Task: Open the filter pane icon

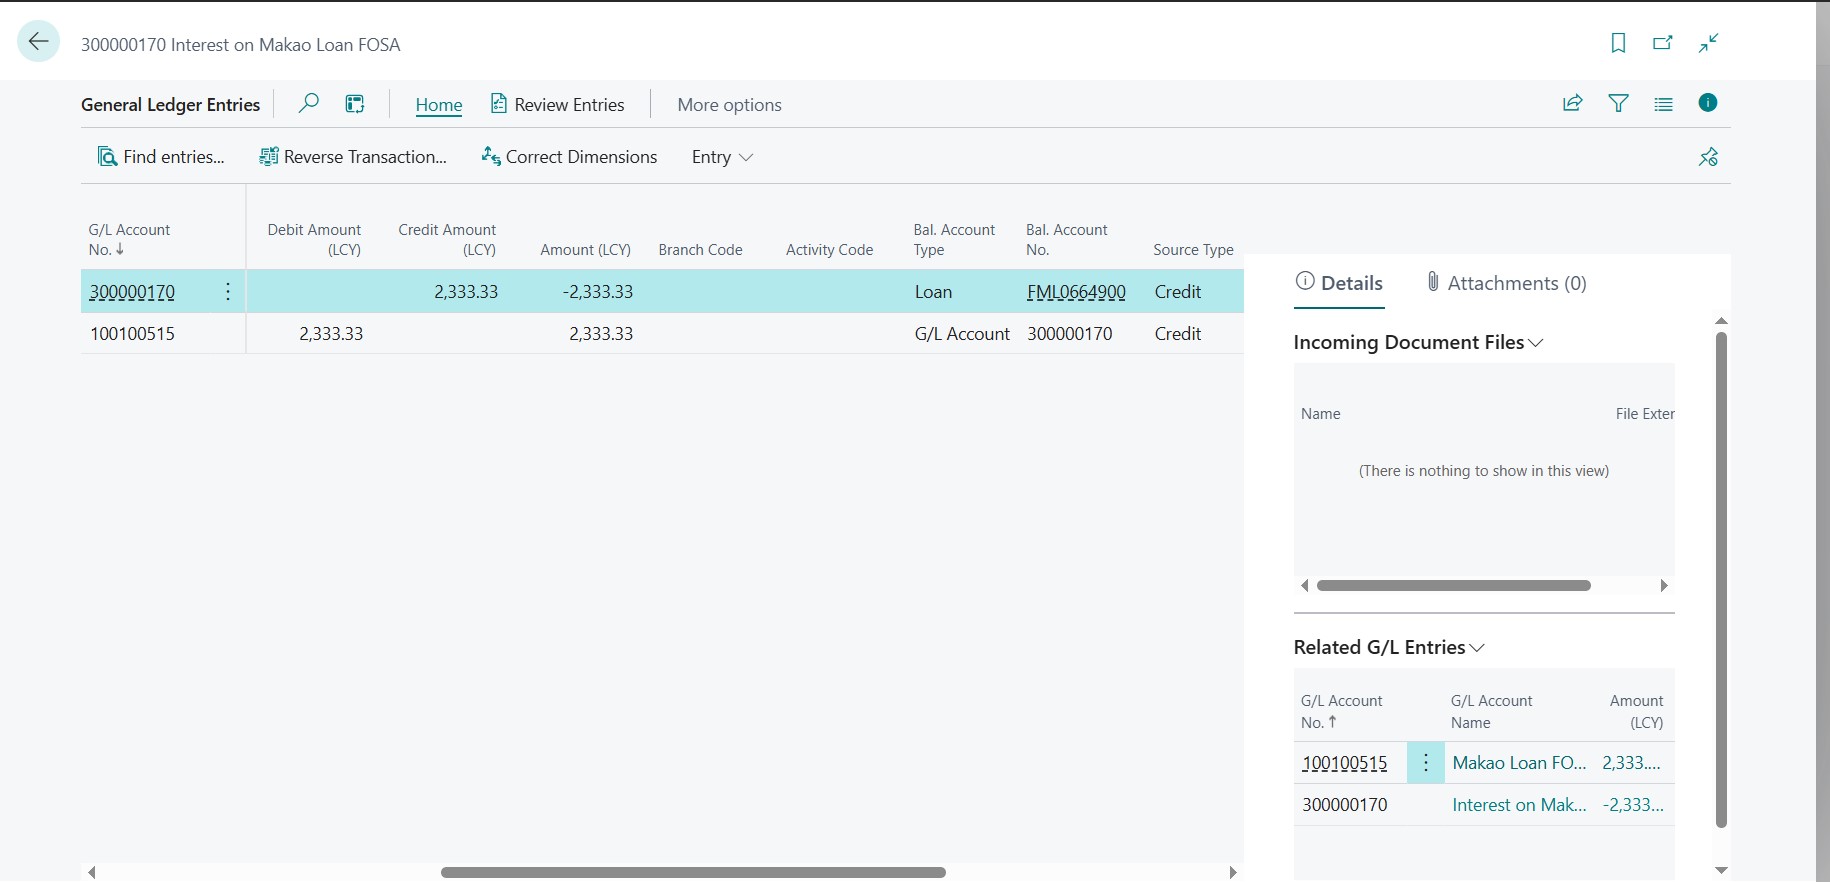Action: point(1618,103)
